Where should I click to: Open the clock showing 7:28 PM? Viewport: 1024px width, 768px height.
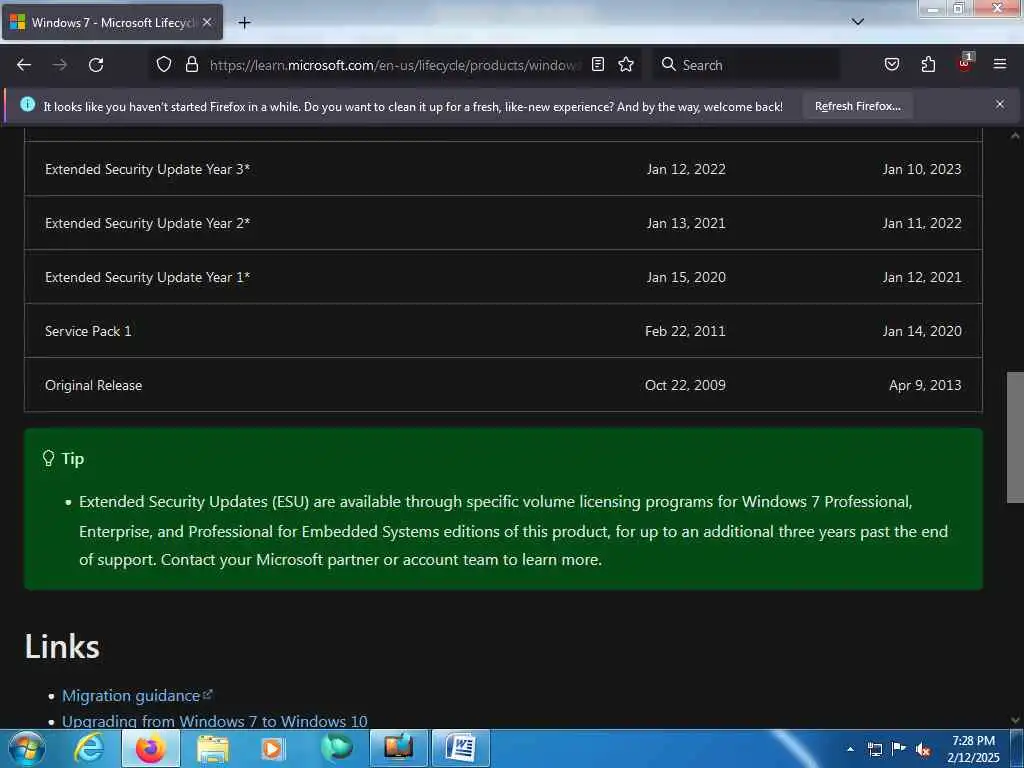973,749
